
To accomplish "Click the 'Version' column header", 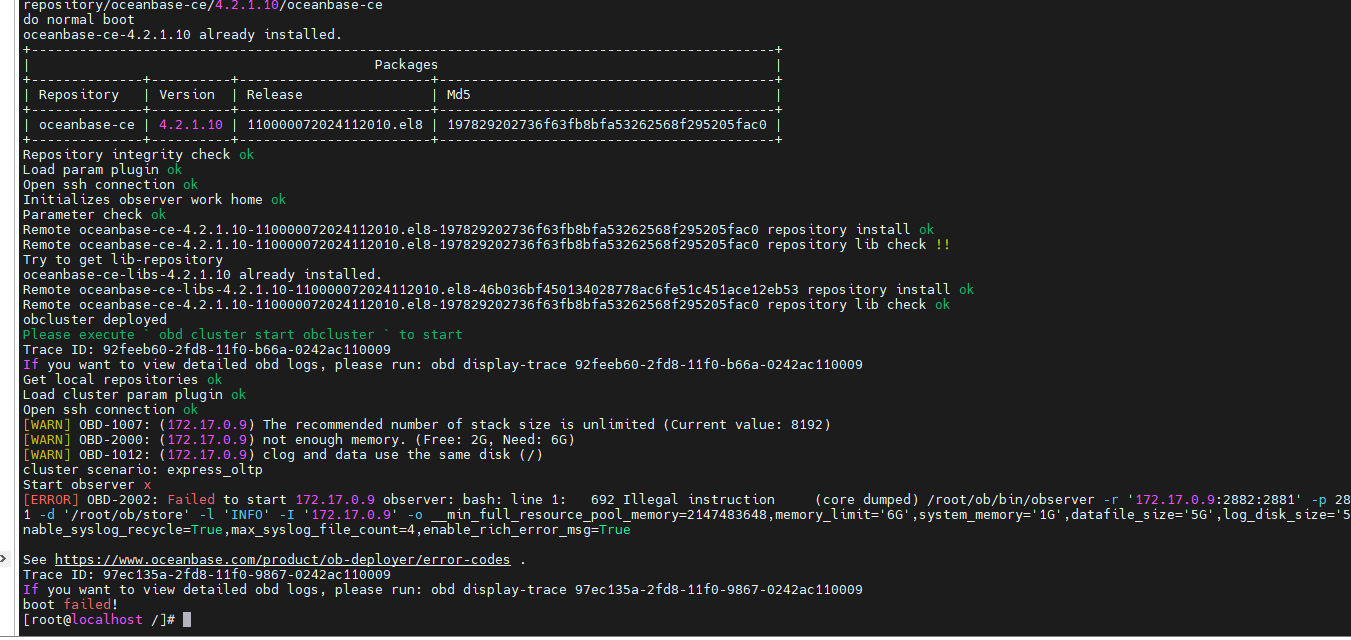I will click(x=187, y=95).
